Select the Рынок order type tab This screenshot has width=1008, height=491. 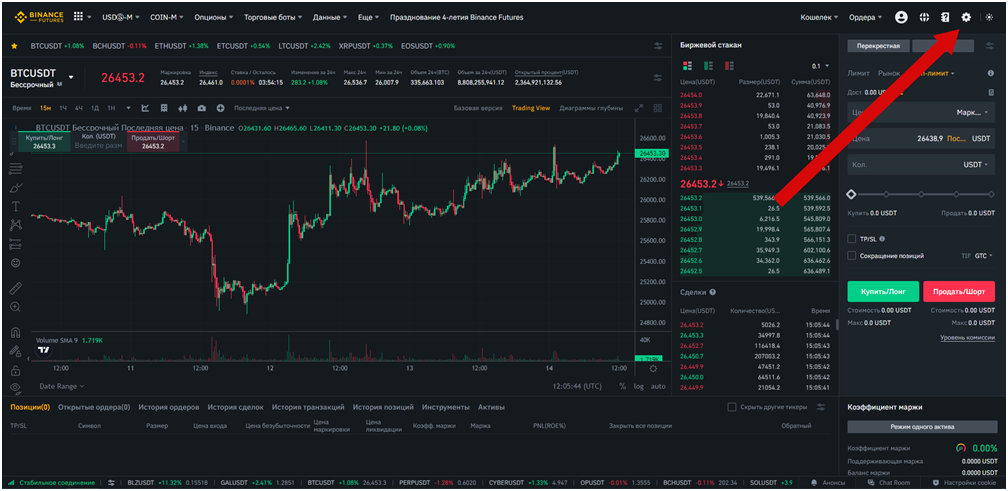[889, 73]
